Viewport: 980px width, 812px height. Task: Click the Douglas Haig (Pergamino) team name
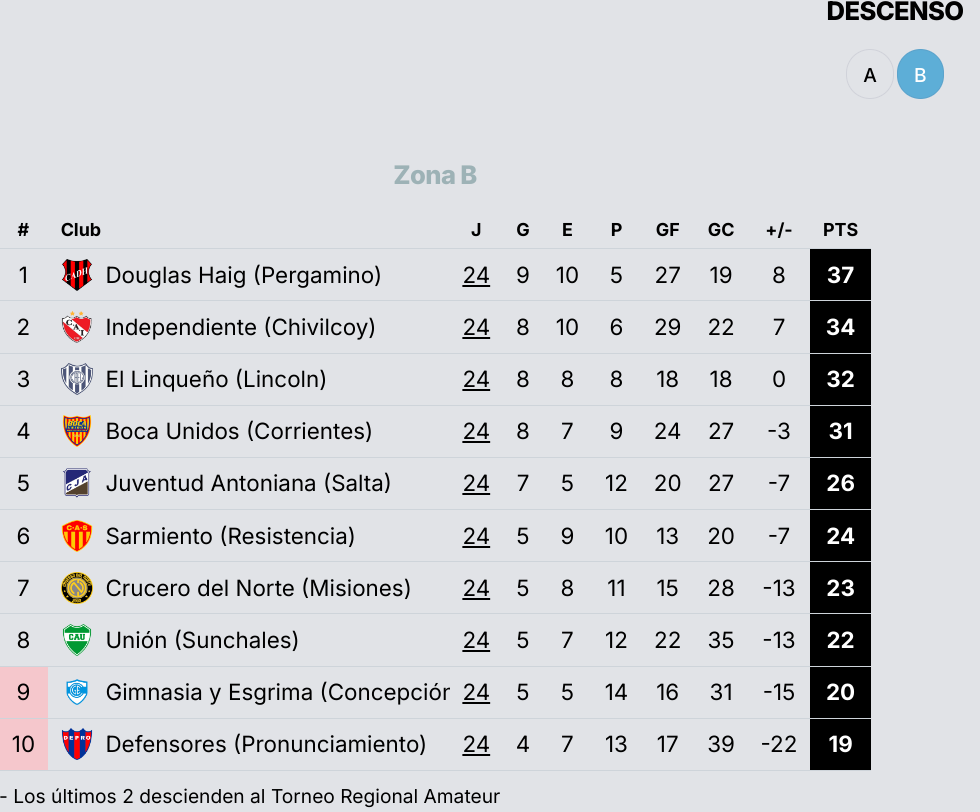pos(243,275)
